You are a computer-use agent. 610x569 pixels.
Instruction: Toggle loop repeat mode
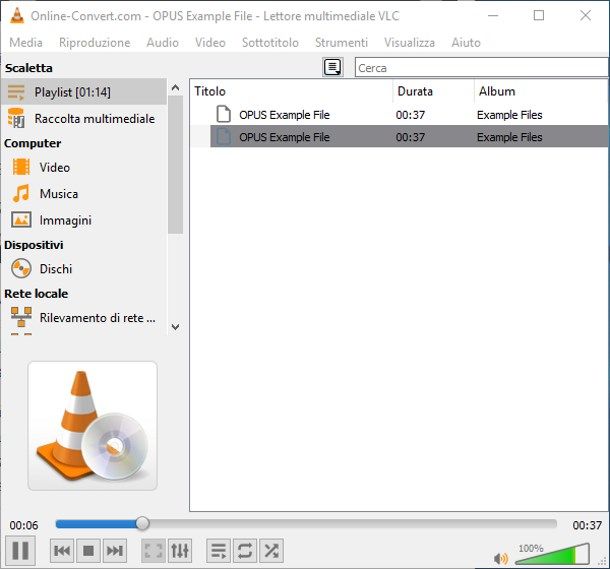point(245,550)
